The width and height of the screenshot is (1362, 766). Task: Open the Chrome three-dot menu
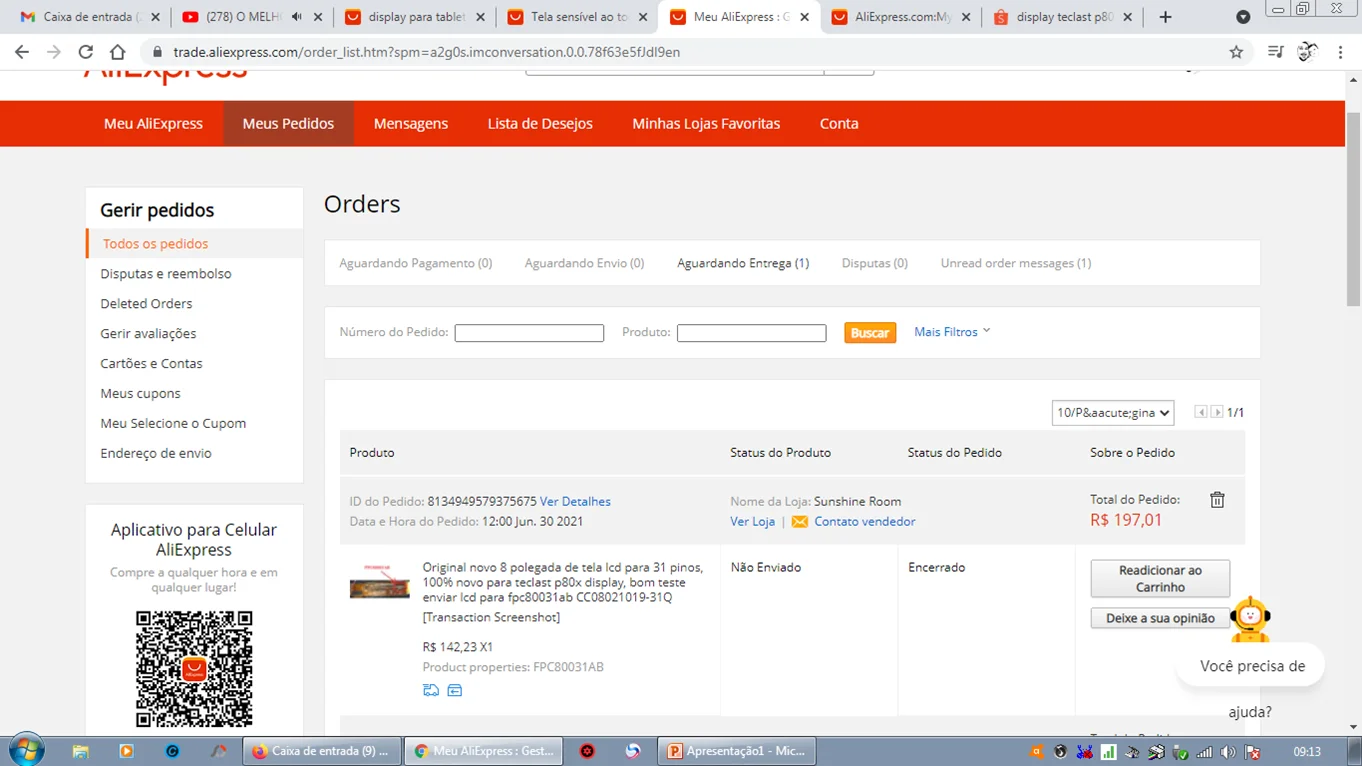(1341, 52)
